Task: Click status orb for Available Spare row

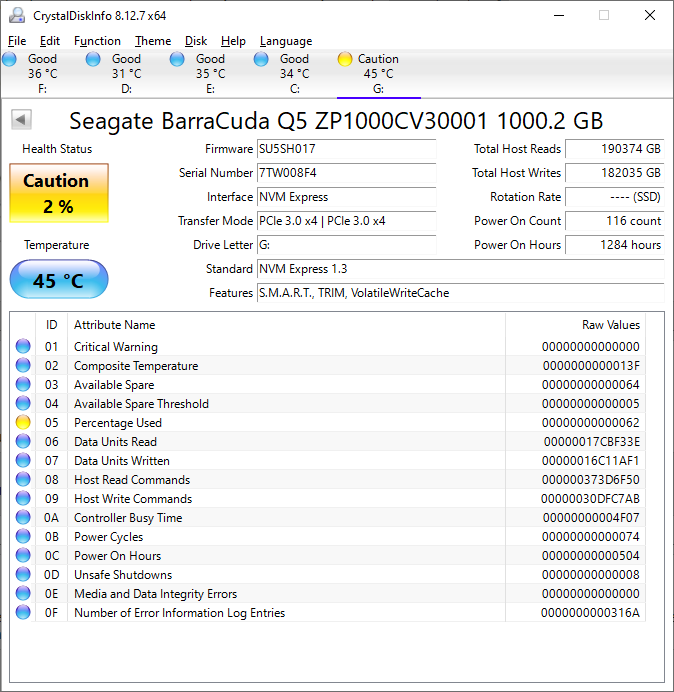Action: 23,384
